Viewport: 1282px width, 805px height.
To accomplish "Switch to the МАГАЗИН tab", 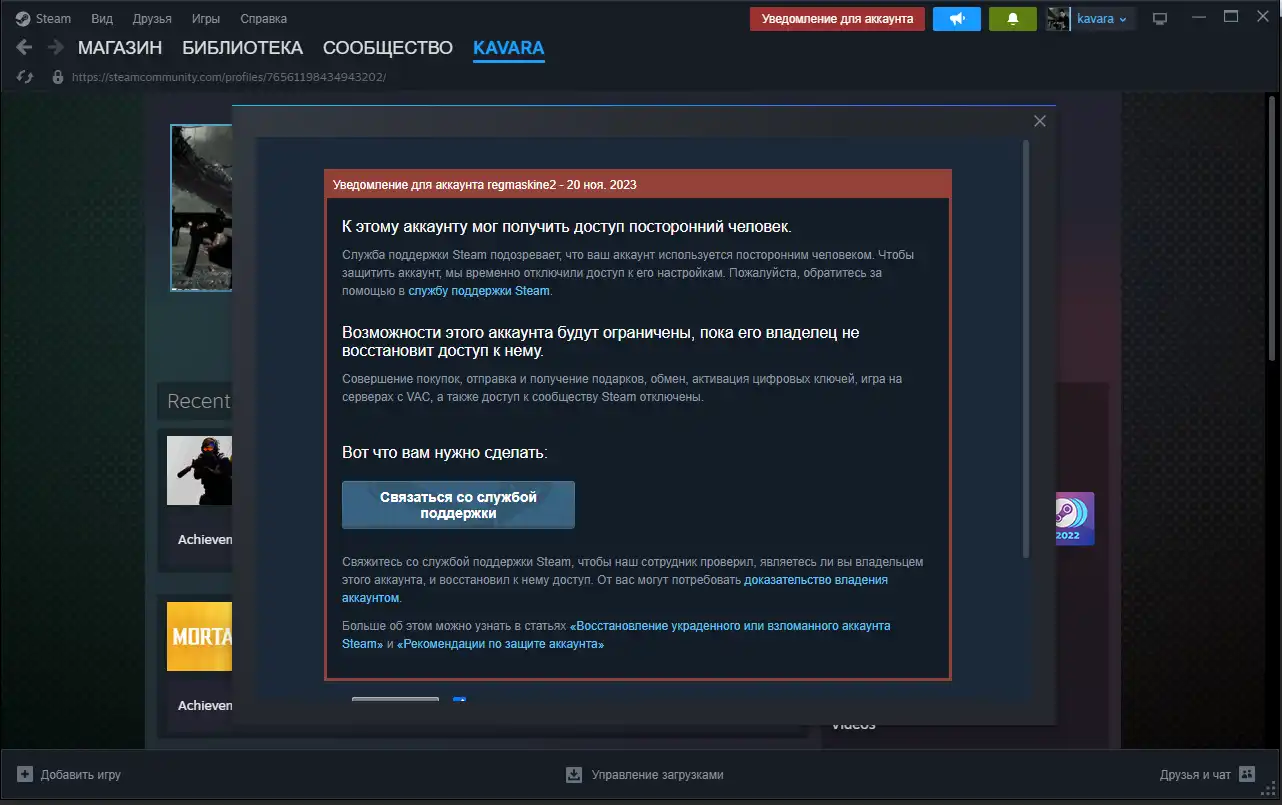I will point(120,48).
